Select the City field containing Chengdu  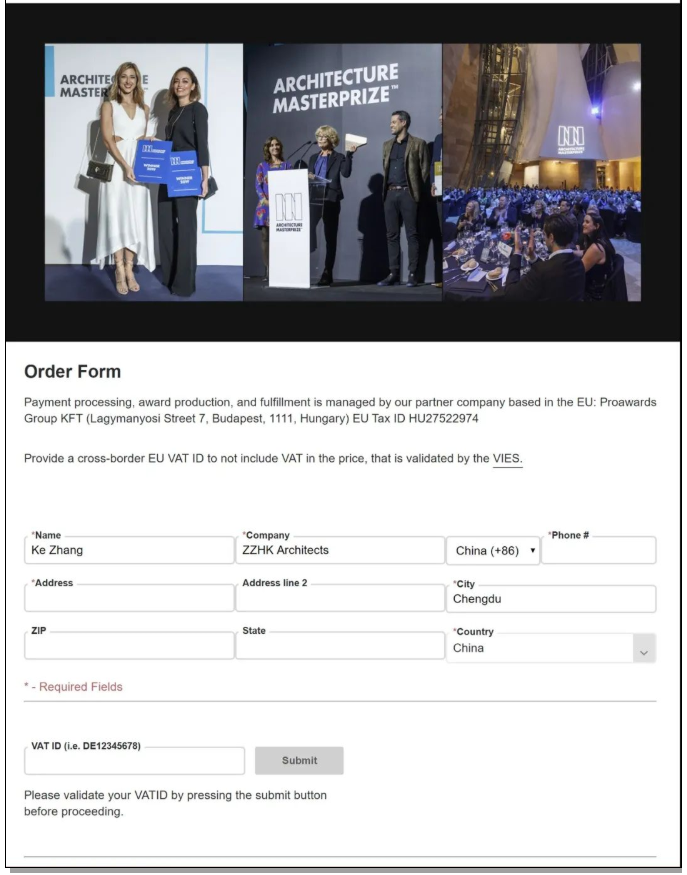(551, 599)
